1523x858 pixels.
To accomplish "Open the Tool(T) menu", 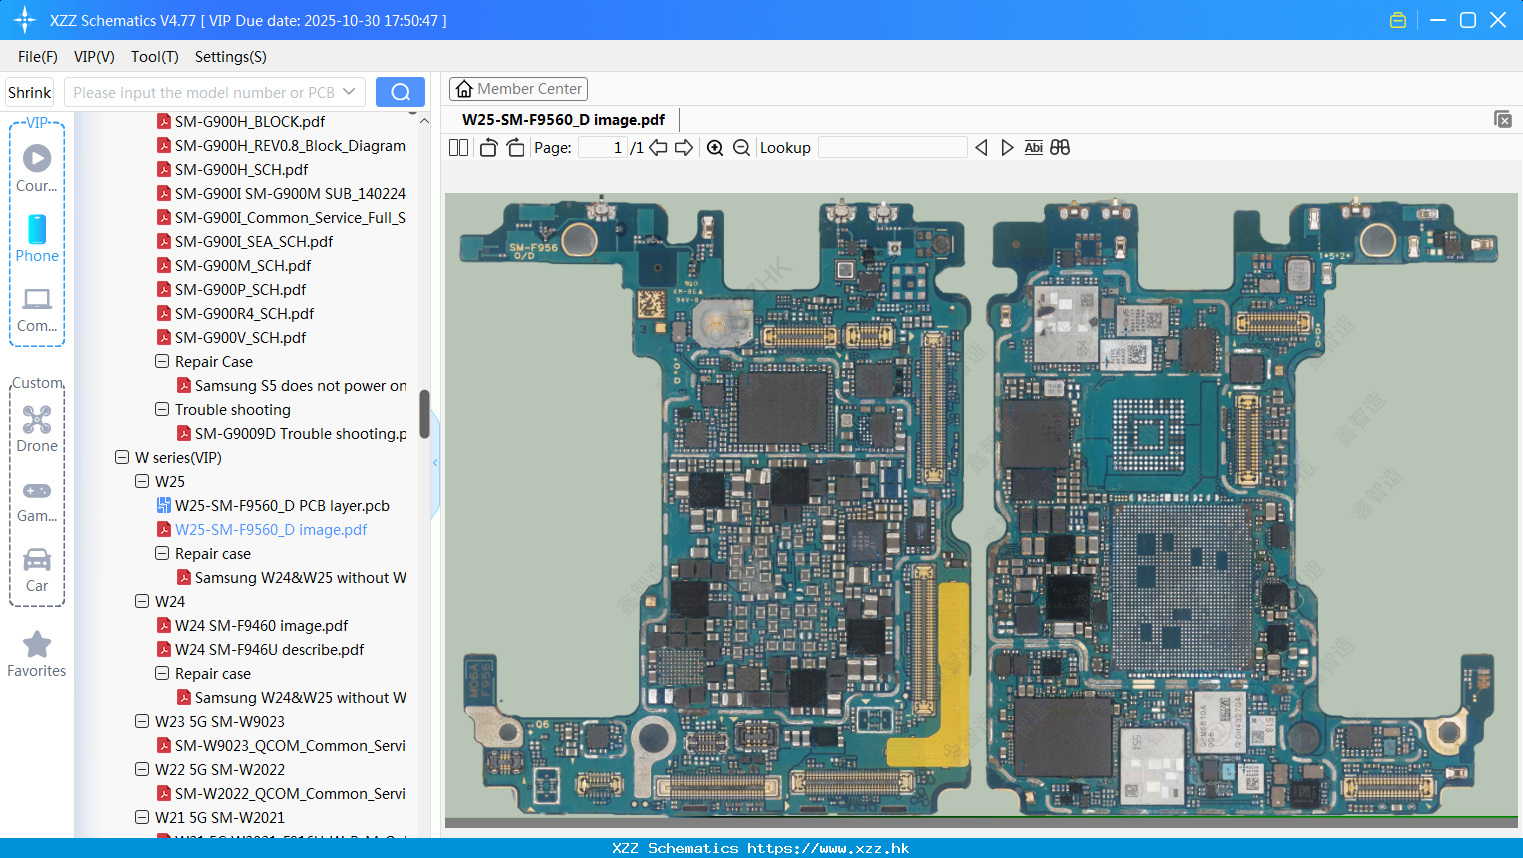I will (155, 57).
